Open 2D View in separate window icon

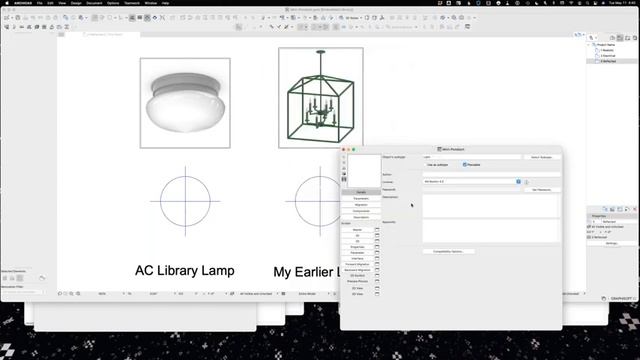(377, 288)
